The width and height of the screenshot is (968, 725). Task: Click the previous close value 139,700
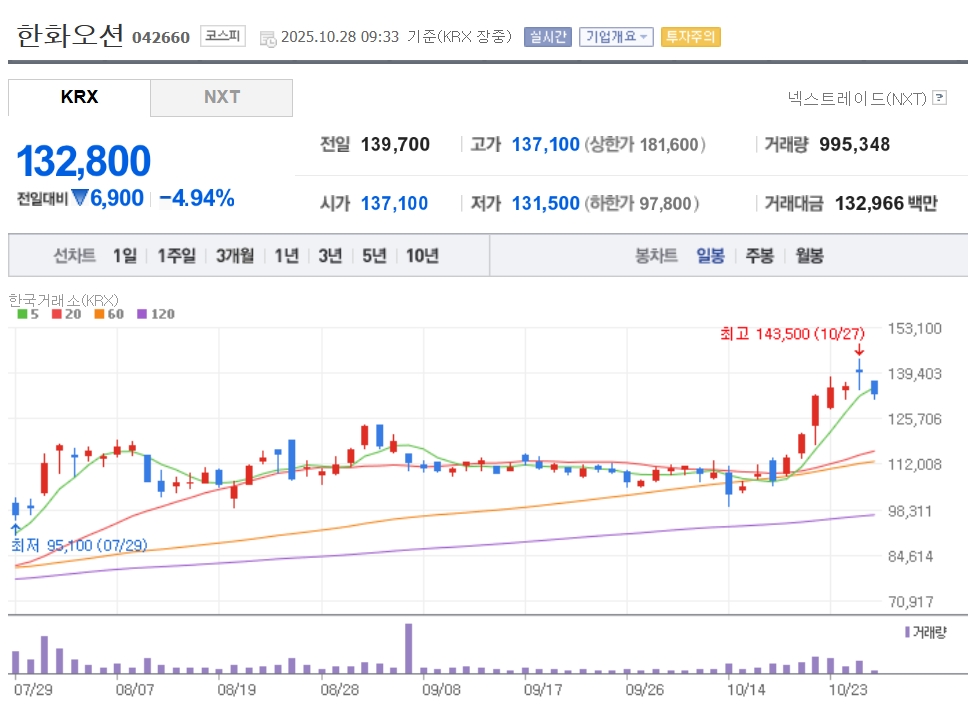point(395,145)
